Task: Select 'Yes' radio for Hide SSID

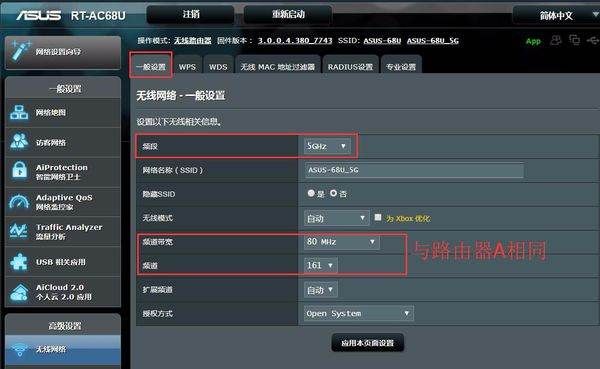Action: coord(311,193)
